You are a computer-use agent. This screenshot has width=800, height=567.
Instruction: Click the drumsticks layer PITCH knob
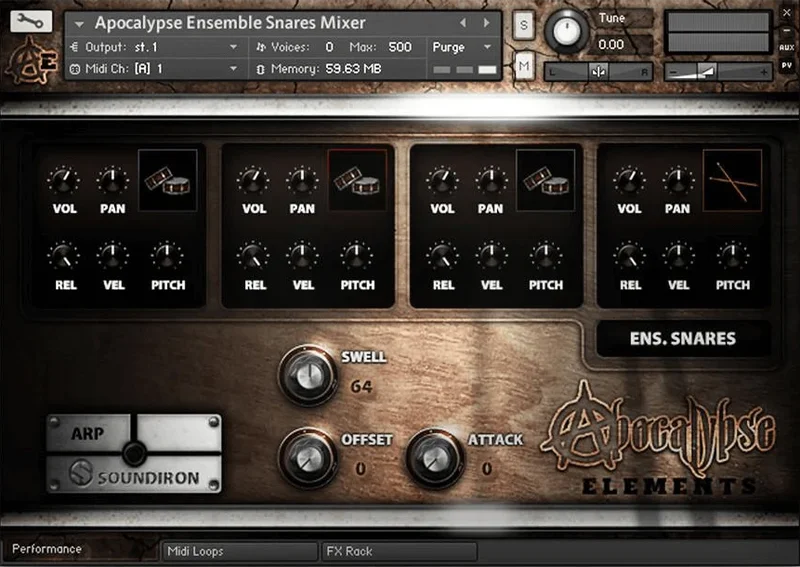pos(732,256)
